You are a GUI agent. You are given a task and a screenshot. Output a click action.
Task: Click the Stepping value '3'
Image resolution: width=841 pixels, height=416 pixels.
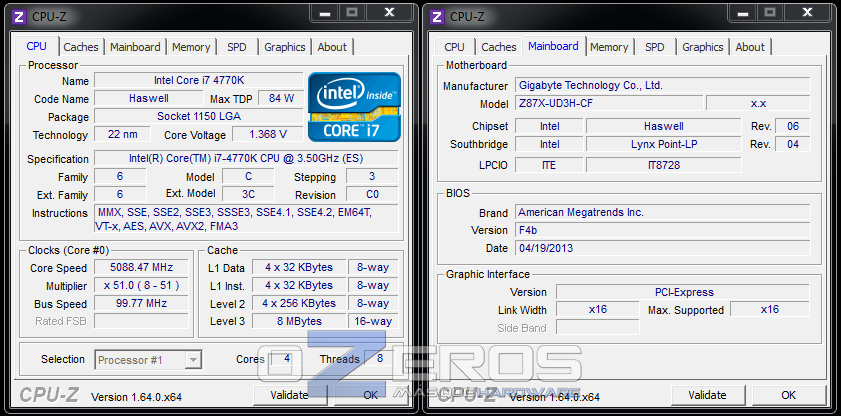pos(372,176)
